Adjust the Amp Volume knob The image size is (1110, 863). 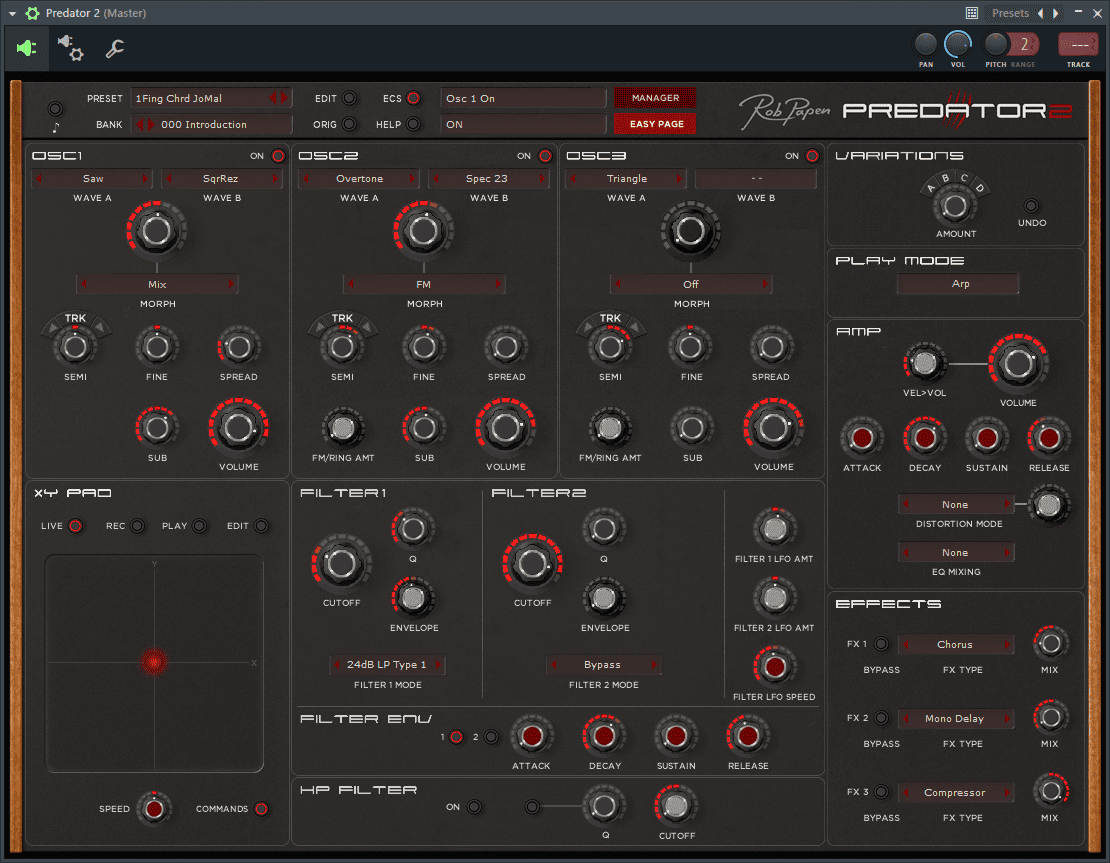pyautogui.click(x=1018, y=363)
